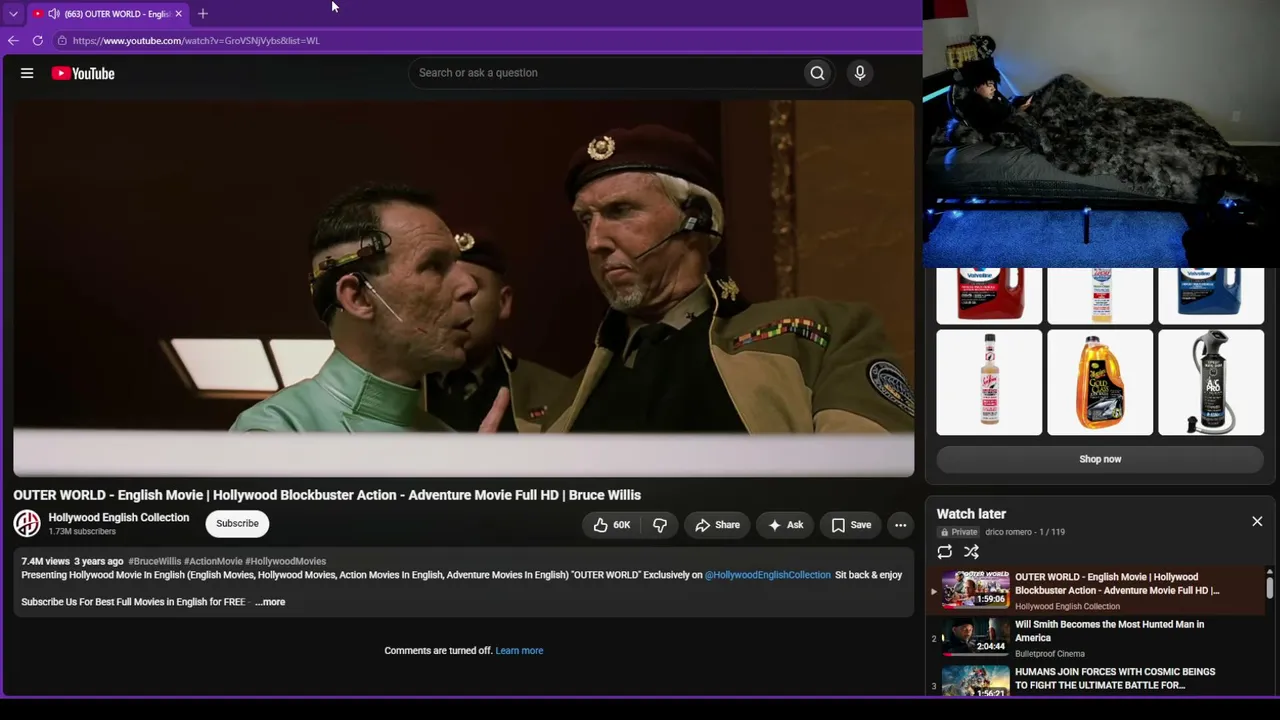The image size is (1280, 720).
Task: Expand the description with ...more
Action: pos(270,602)
